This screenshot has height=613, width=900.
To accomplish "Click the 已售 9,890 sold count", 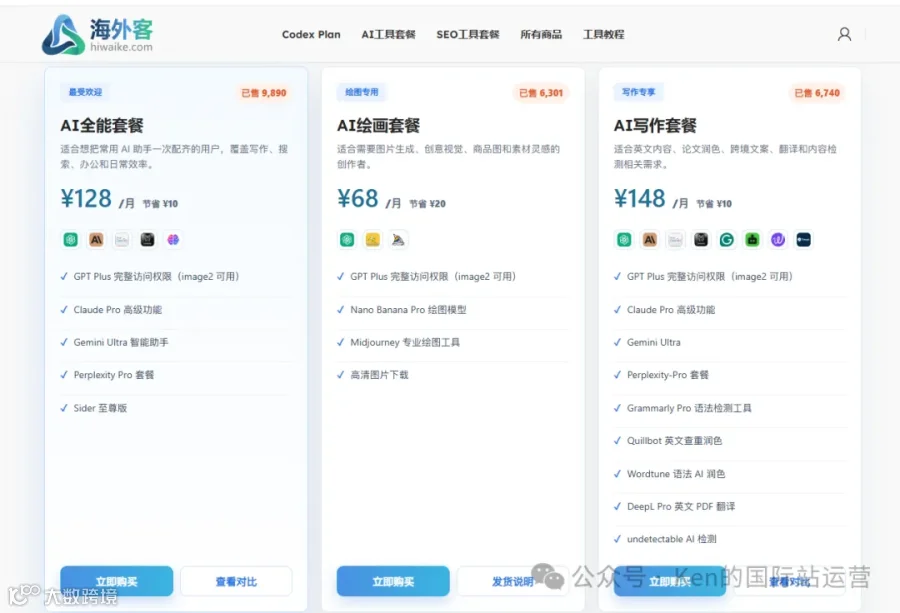I will pyautogui.click(x=263, y=93).
